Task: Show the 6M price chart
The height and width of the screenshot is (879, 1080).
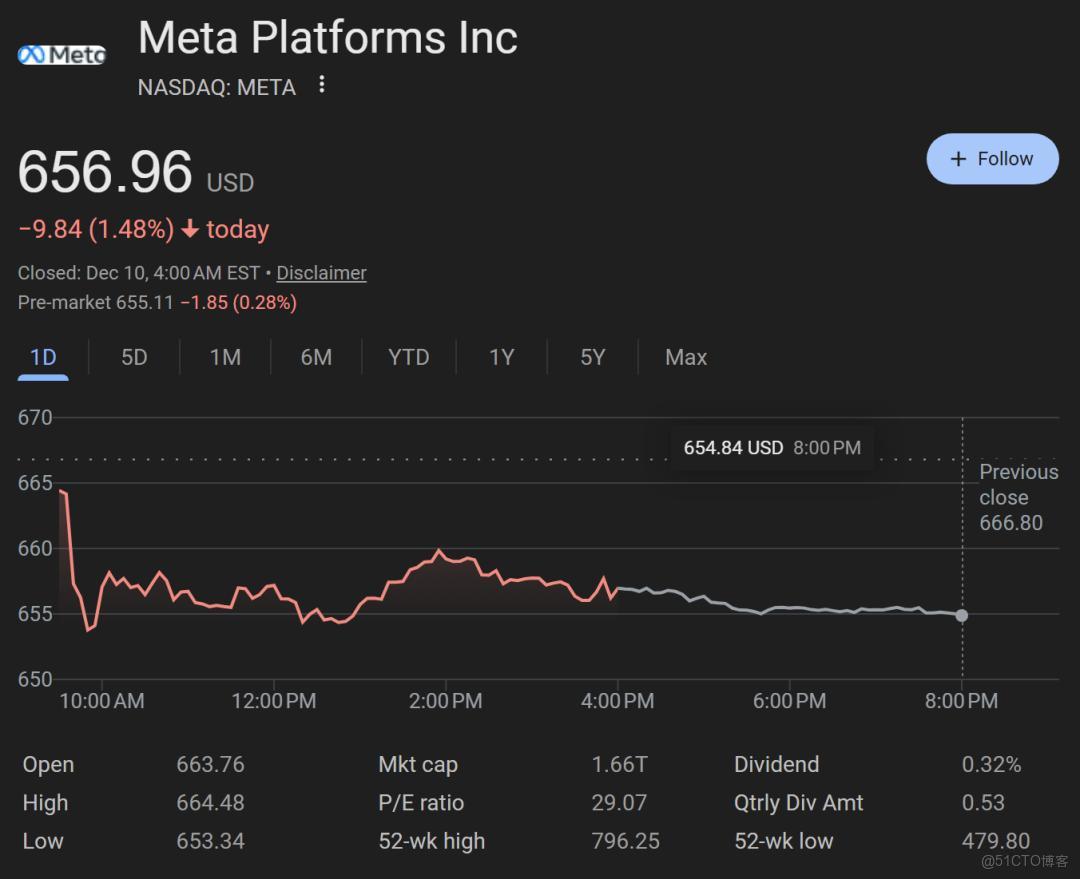Action: [316, 357]
